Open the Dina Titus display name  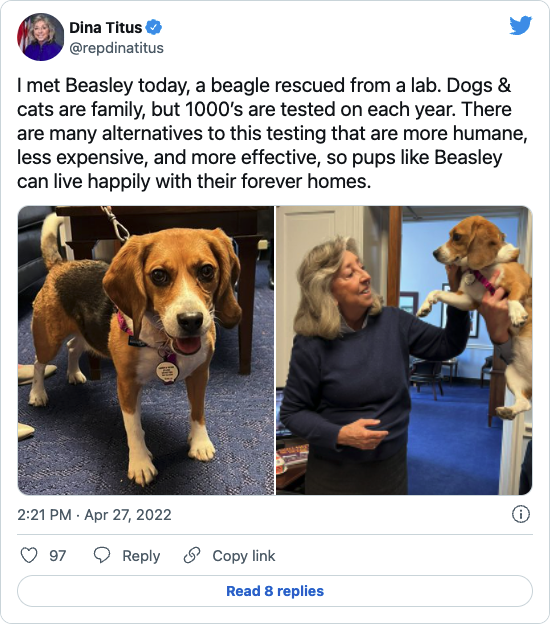click(105, 27)
